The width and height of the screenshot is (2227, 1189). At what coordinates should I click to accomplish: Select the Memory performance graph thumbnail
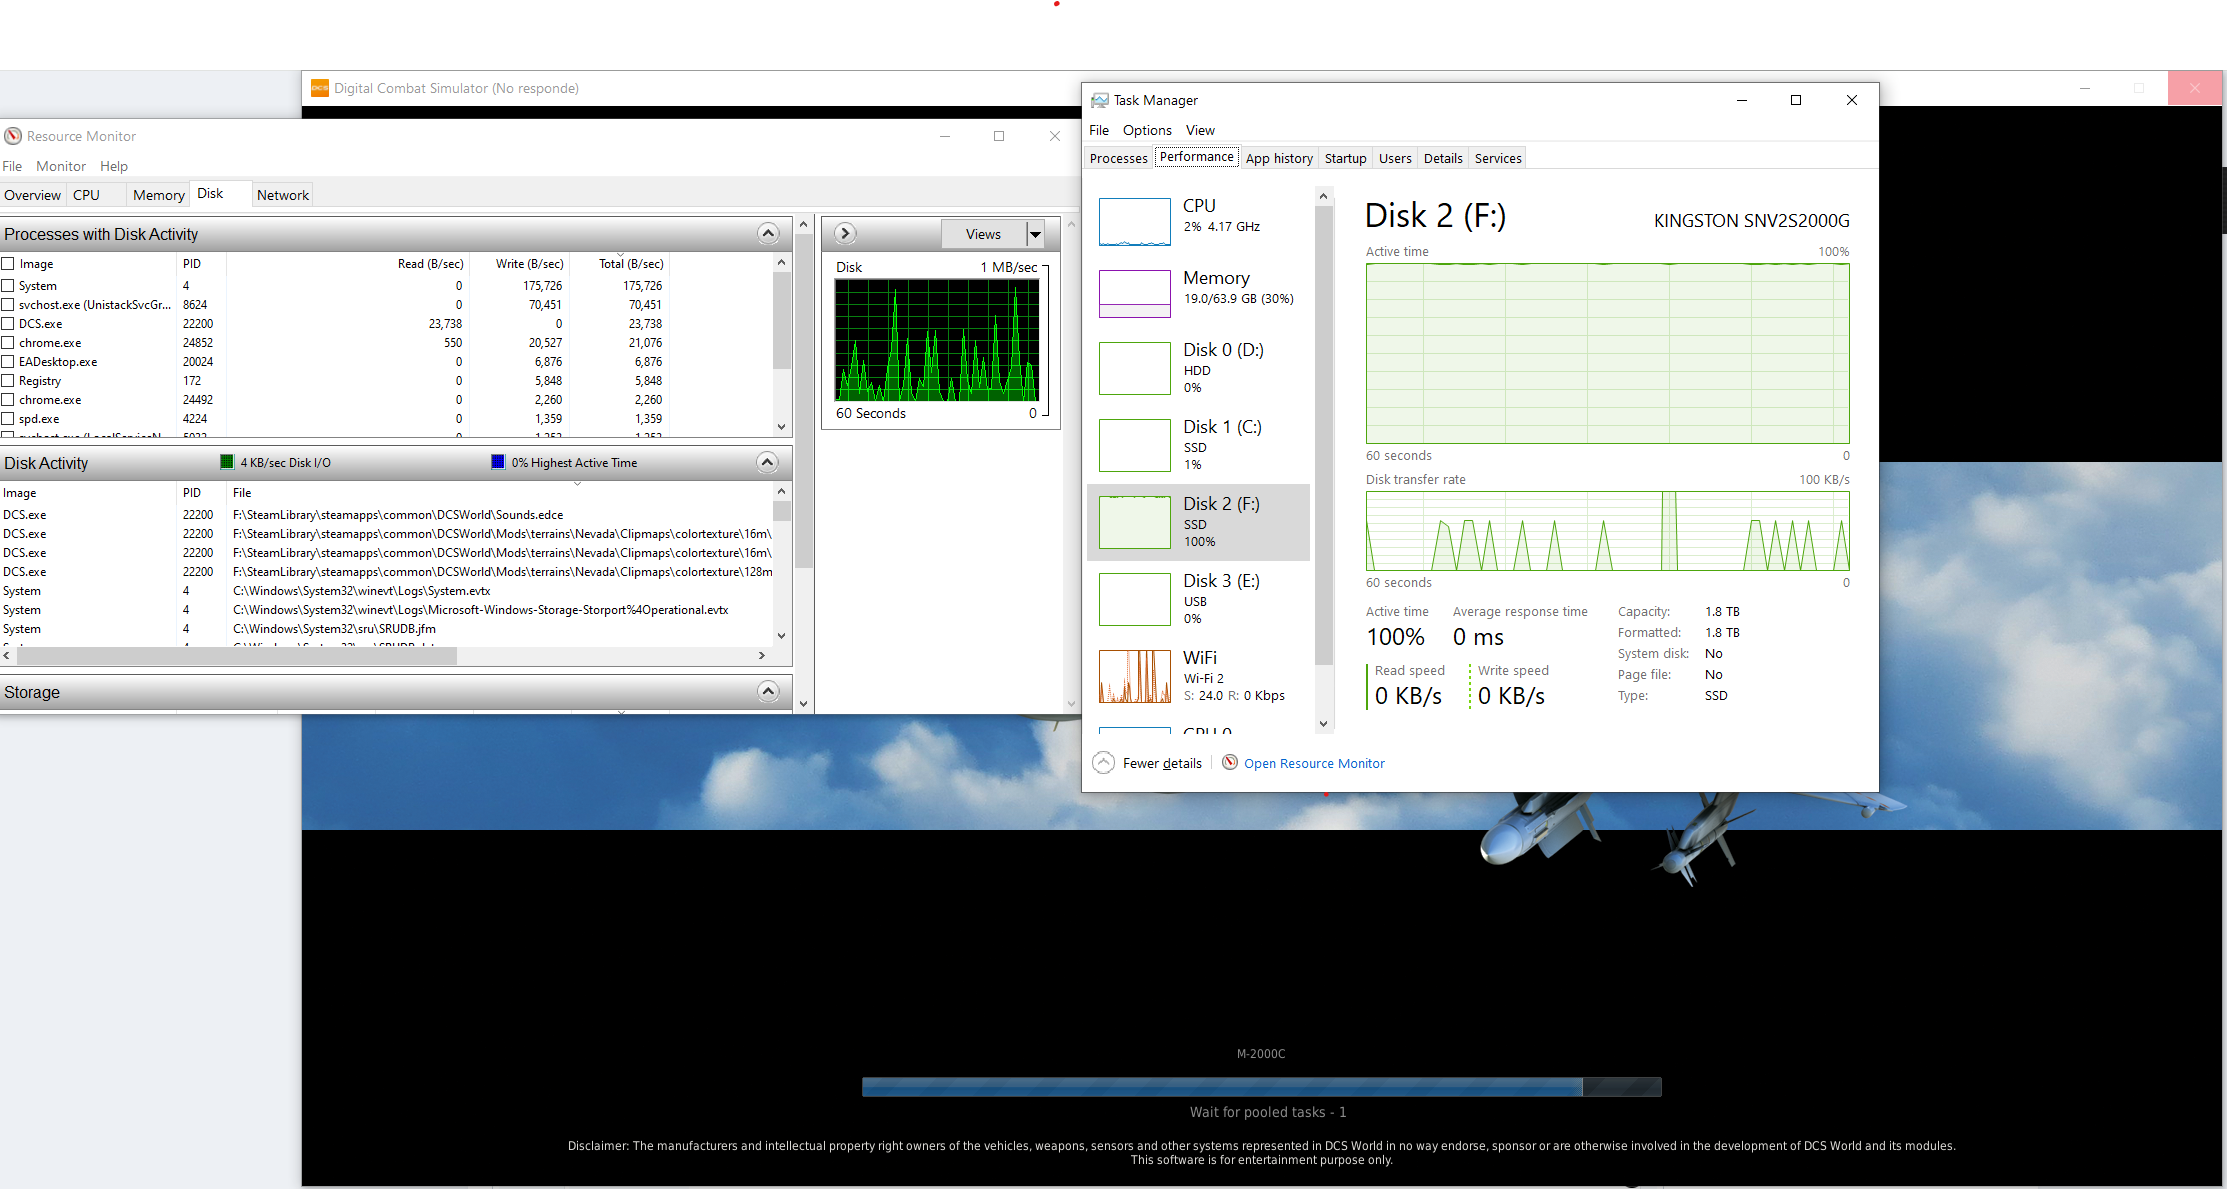[x=1134, y=293]
